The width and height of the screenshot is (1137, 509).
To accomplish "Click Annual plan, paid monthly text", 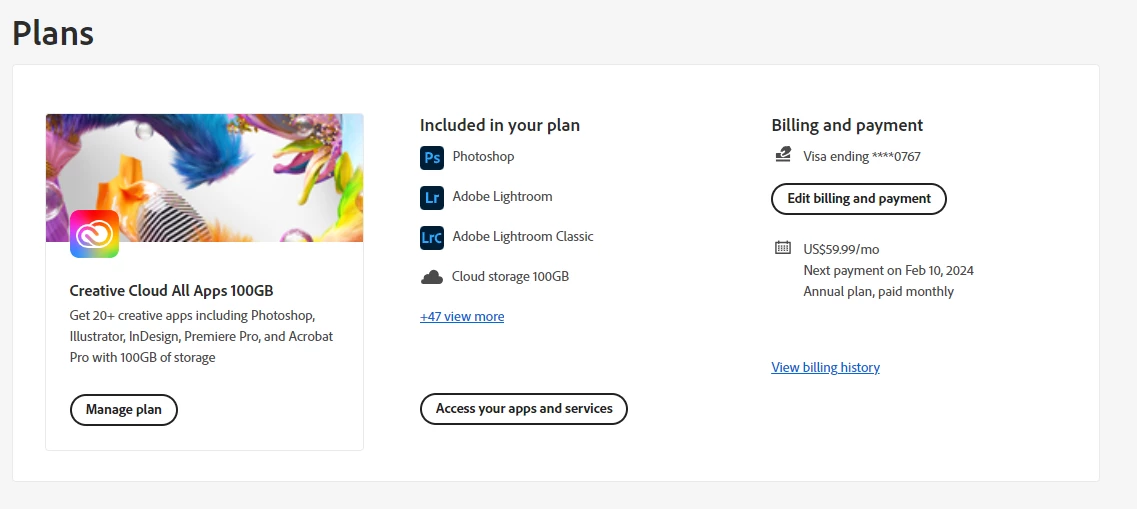I will 878,291.
